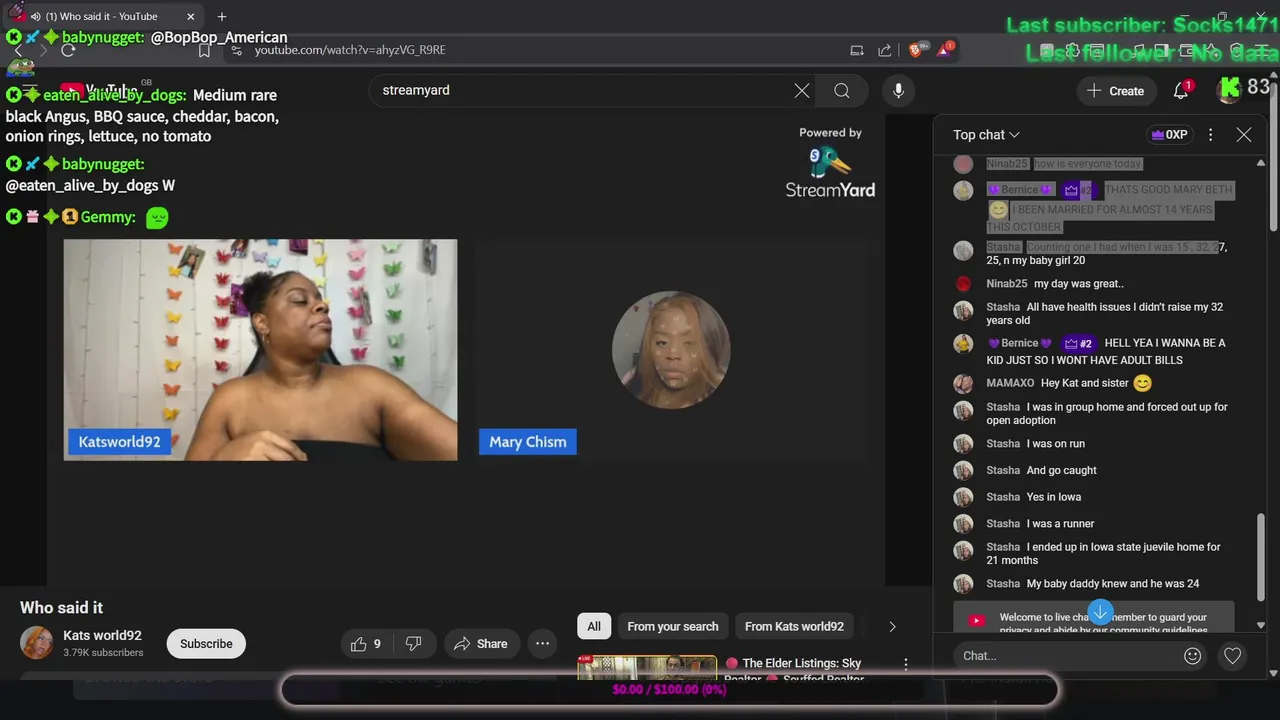Open the Brave Shields lion icon

click(917, 49)
